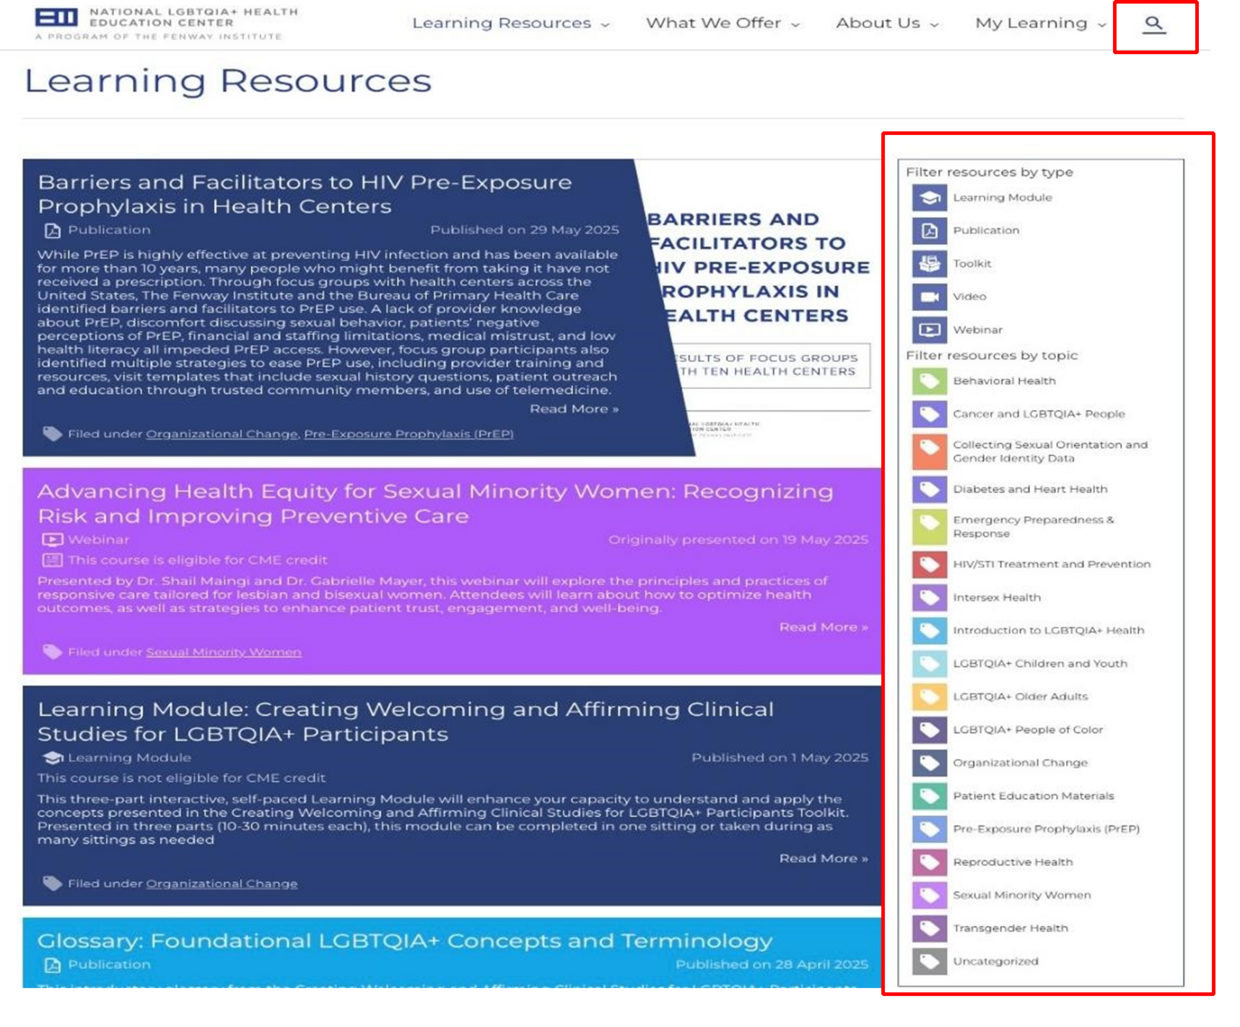Click the Toolkit filter icon
Viewport: 1240px width, 1027px height.
[x=929, y=264]
